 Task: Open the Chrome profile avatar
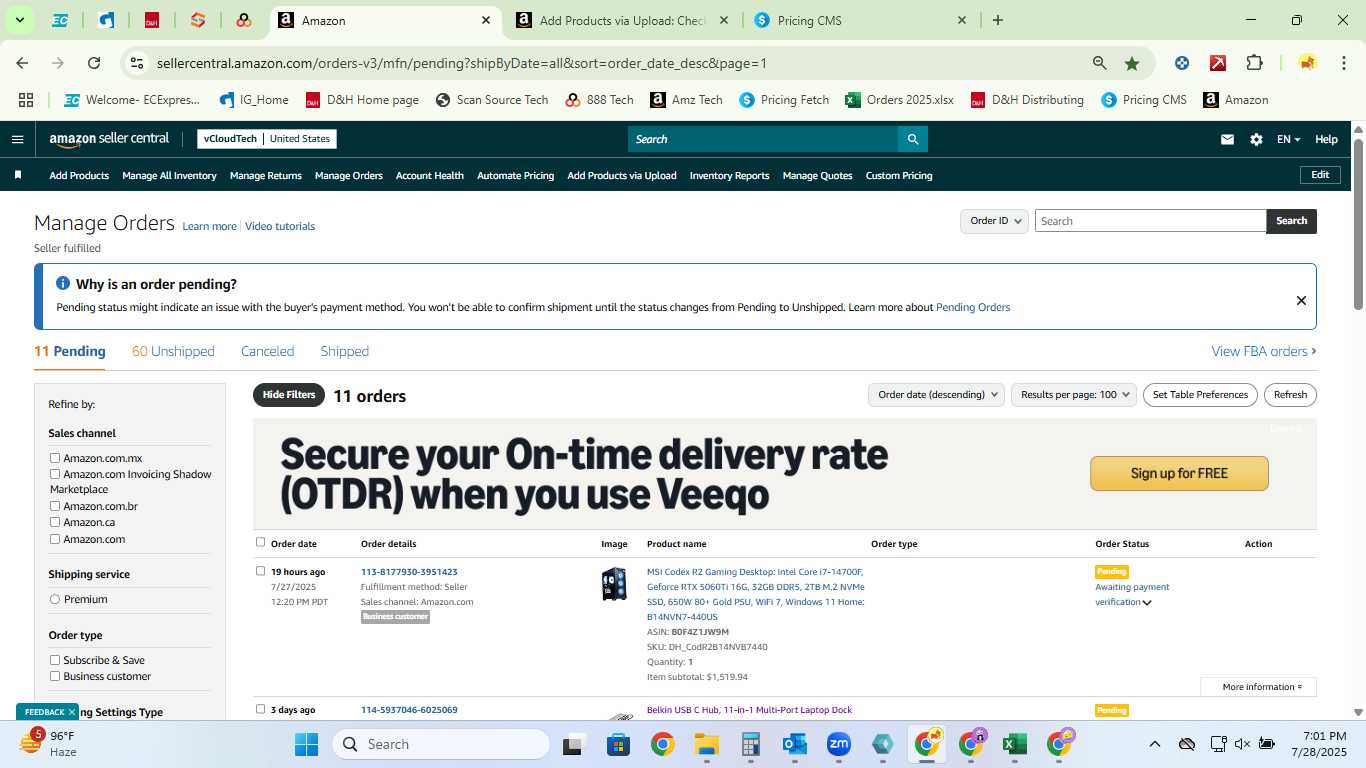click(1307, 63)
